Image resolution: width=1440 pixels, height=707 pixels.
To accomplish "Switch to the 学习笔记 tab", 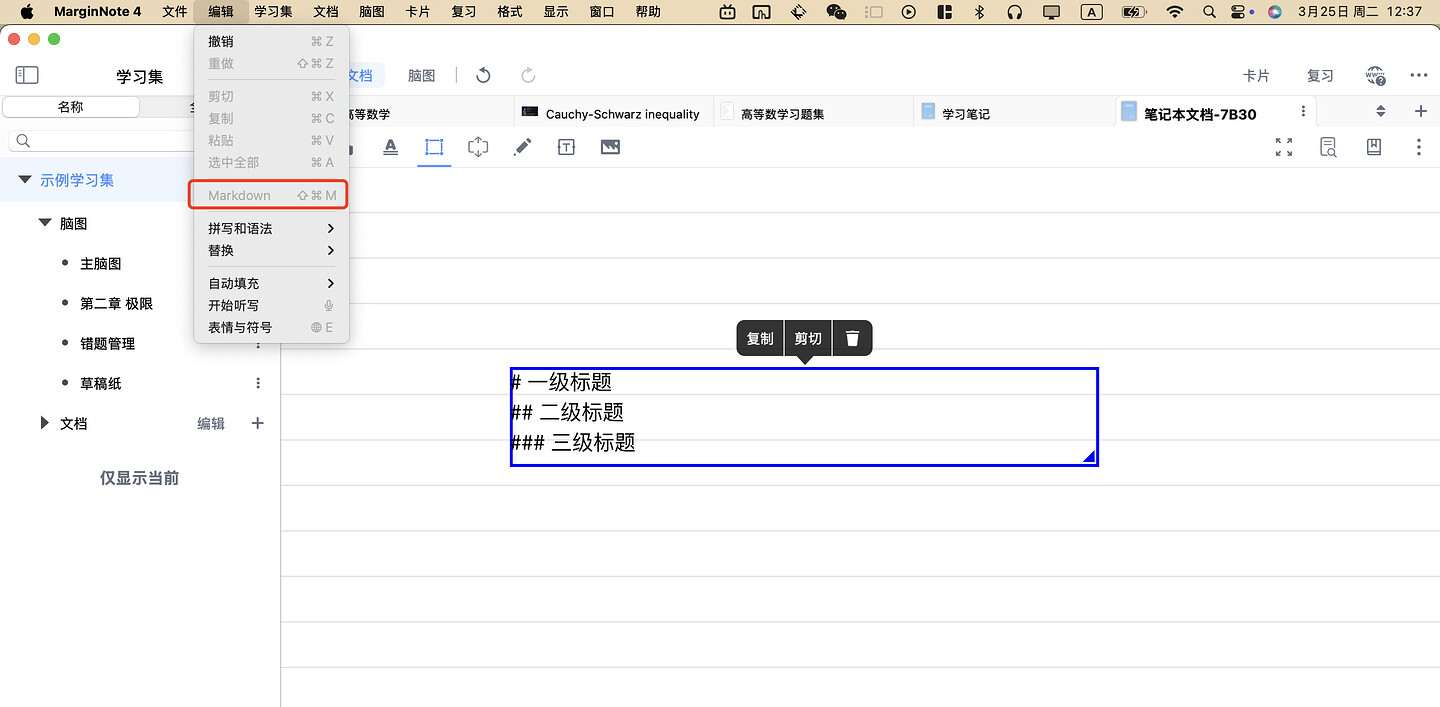I will pyautogui.click(x=1014, y=114).
